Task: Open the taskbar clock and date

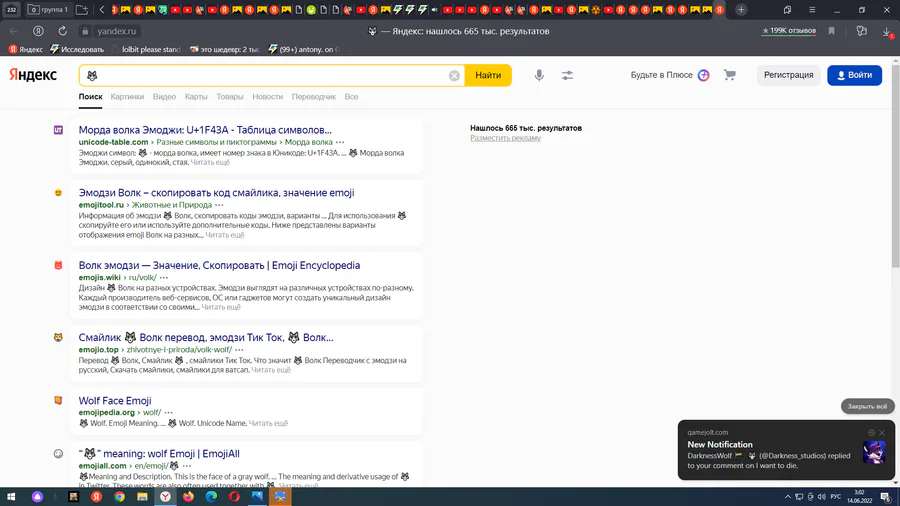Action: (x=859, y=497)
